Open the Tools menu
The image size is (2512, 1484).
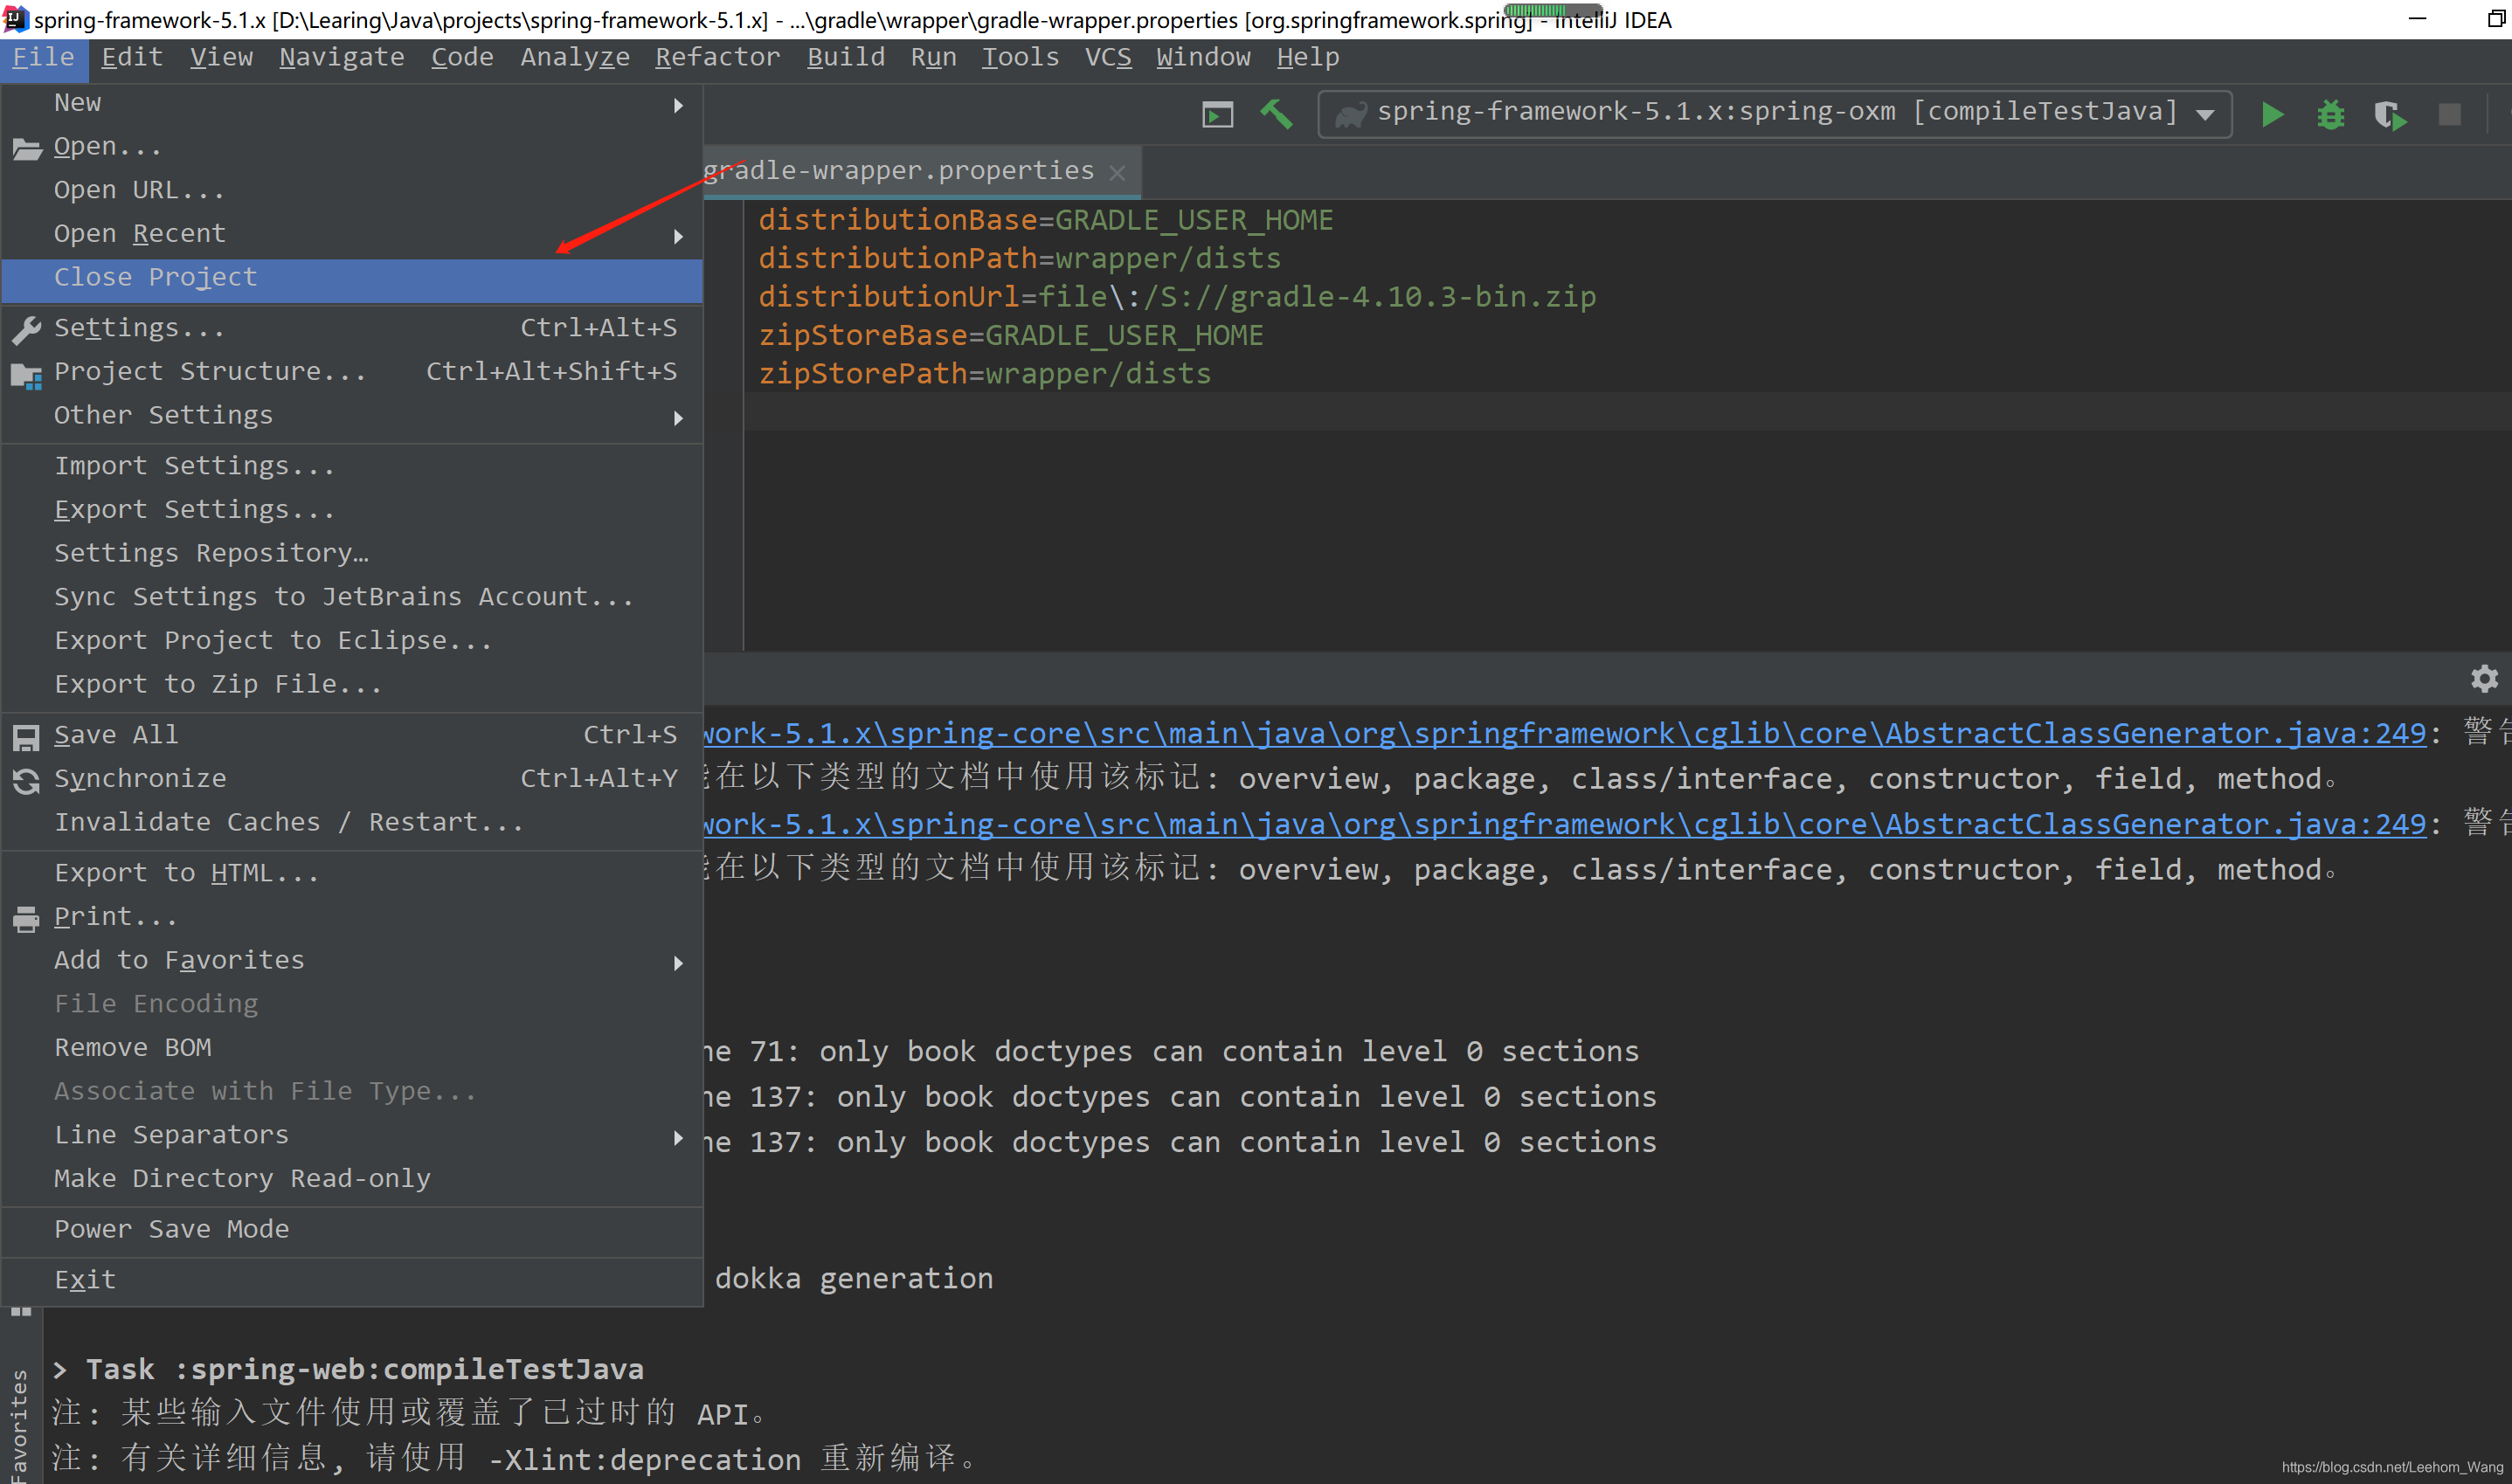(x=1020, y=58)
